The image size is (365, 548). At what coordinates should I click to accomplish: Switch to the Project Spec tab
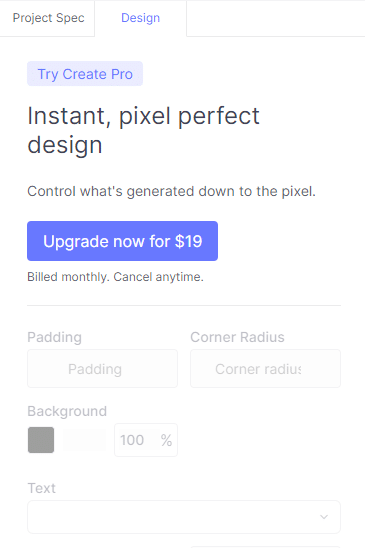coord(48,18)
